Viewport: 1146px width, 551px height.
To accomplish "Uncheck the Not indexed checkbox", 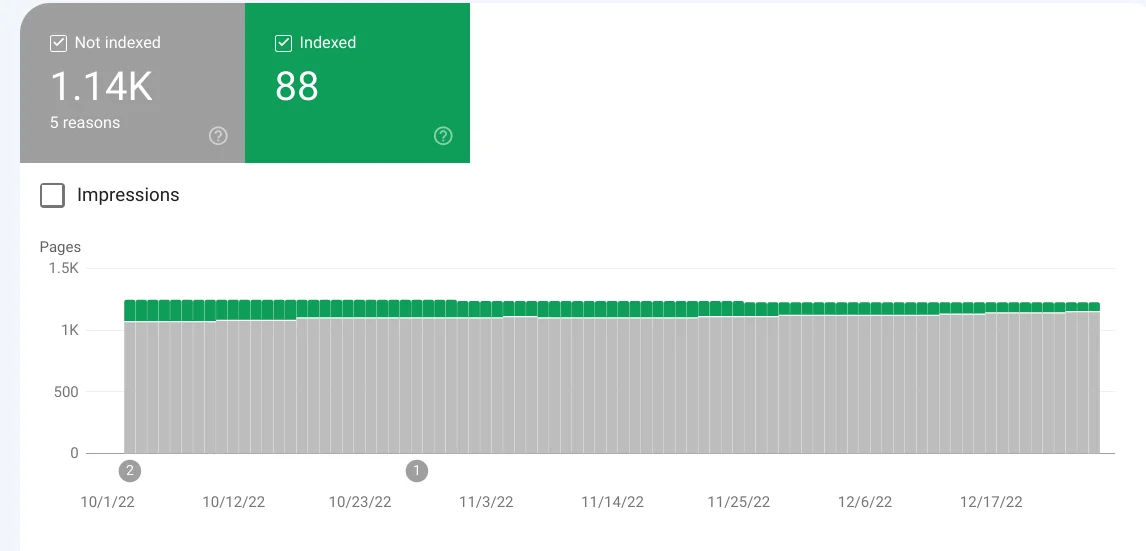I will [x=58, y=43].
